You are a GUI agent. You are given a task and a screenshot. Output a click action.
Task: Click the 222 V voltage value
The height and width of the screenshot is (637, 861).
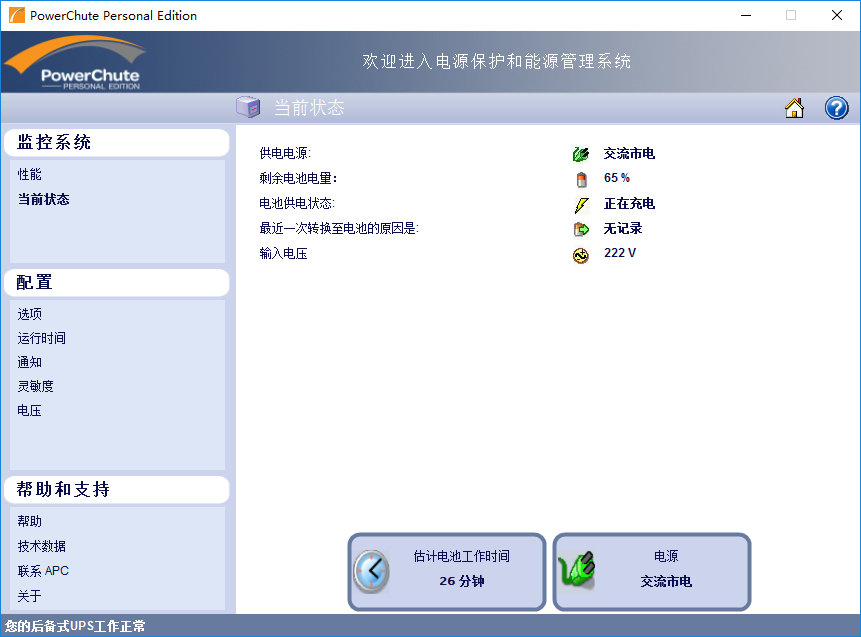(x=620, y=253)
